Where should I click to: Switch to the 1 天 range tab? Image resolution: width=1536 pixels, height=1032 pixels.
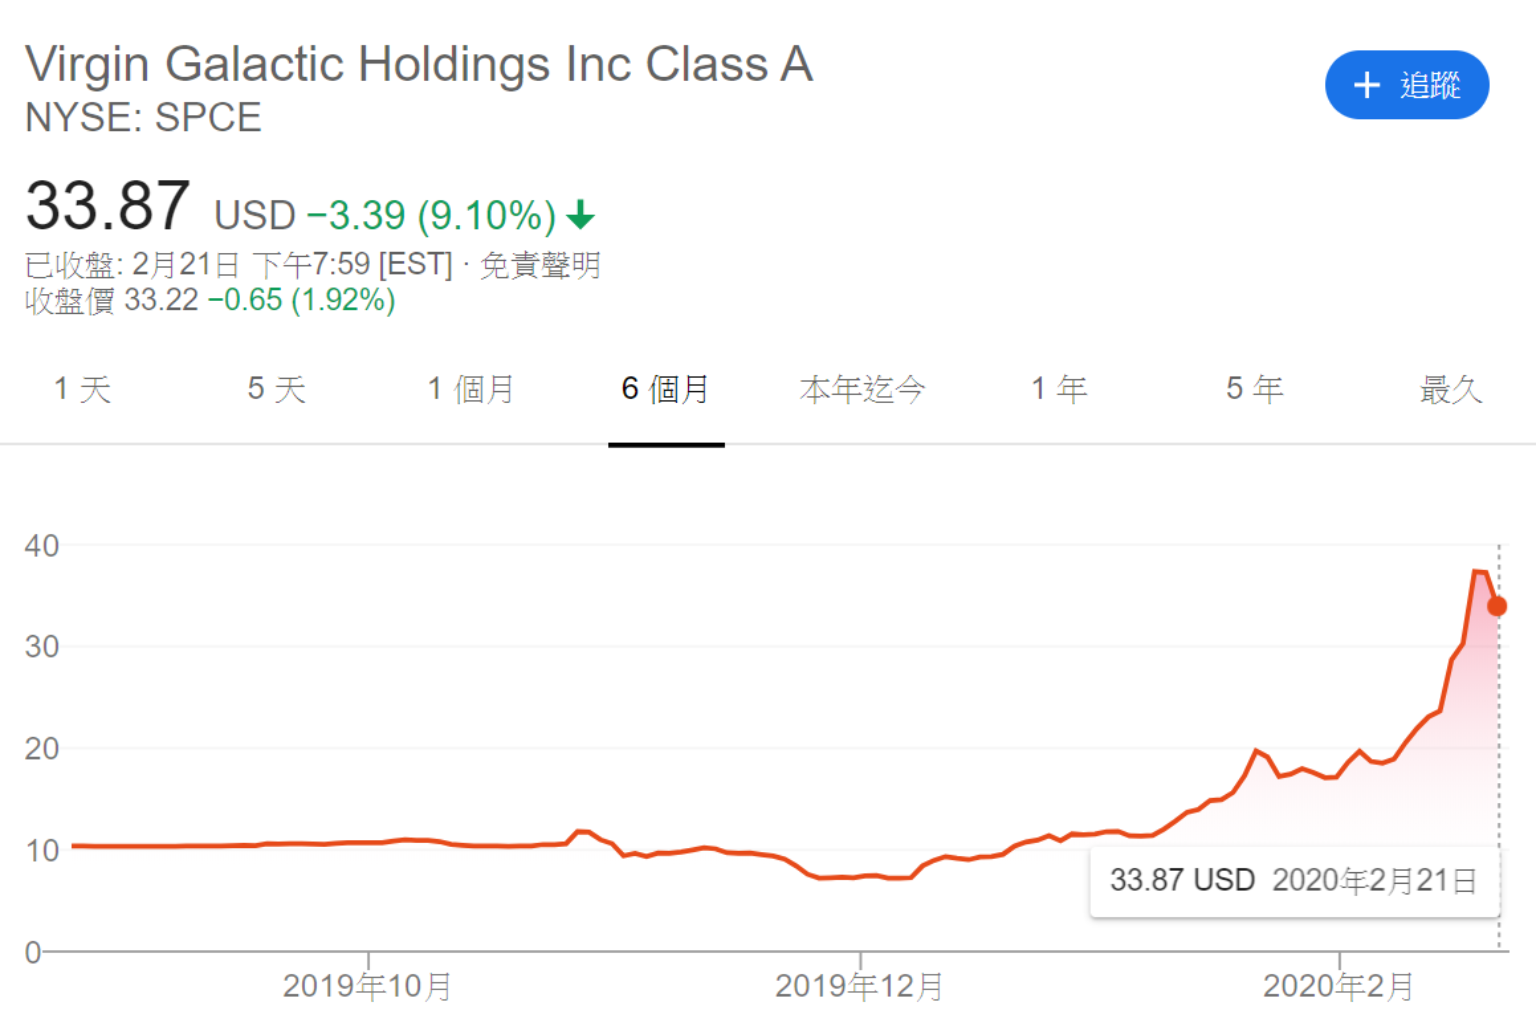point(83,389)
